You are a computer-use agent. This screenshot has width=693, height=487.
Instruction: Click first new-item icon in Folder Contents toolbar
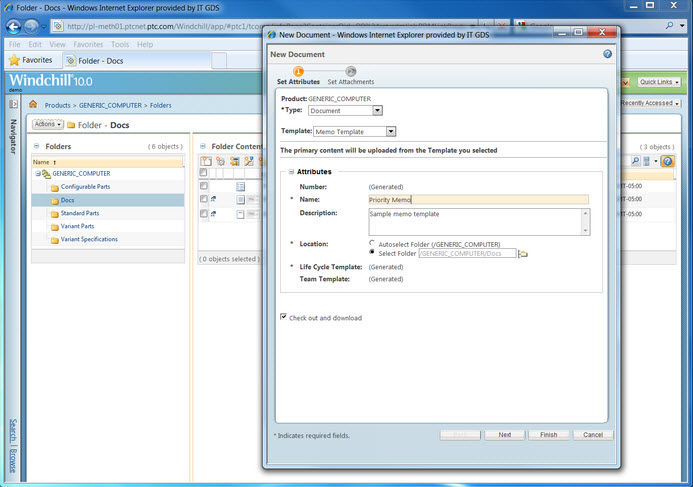206,161
